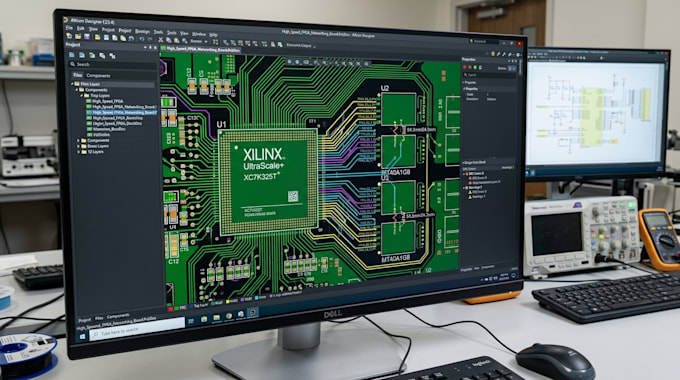The height and width of the screenshot is (380, 680).
Task: Collapse the Components folder node
Action: coord(77,90)
